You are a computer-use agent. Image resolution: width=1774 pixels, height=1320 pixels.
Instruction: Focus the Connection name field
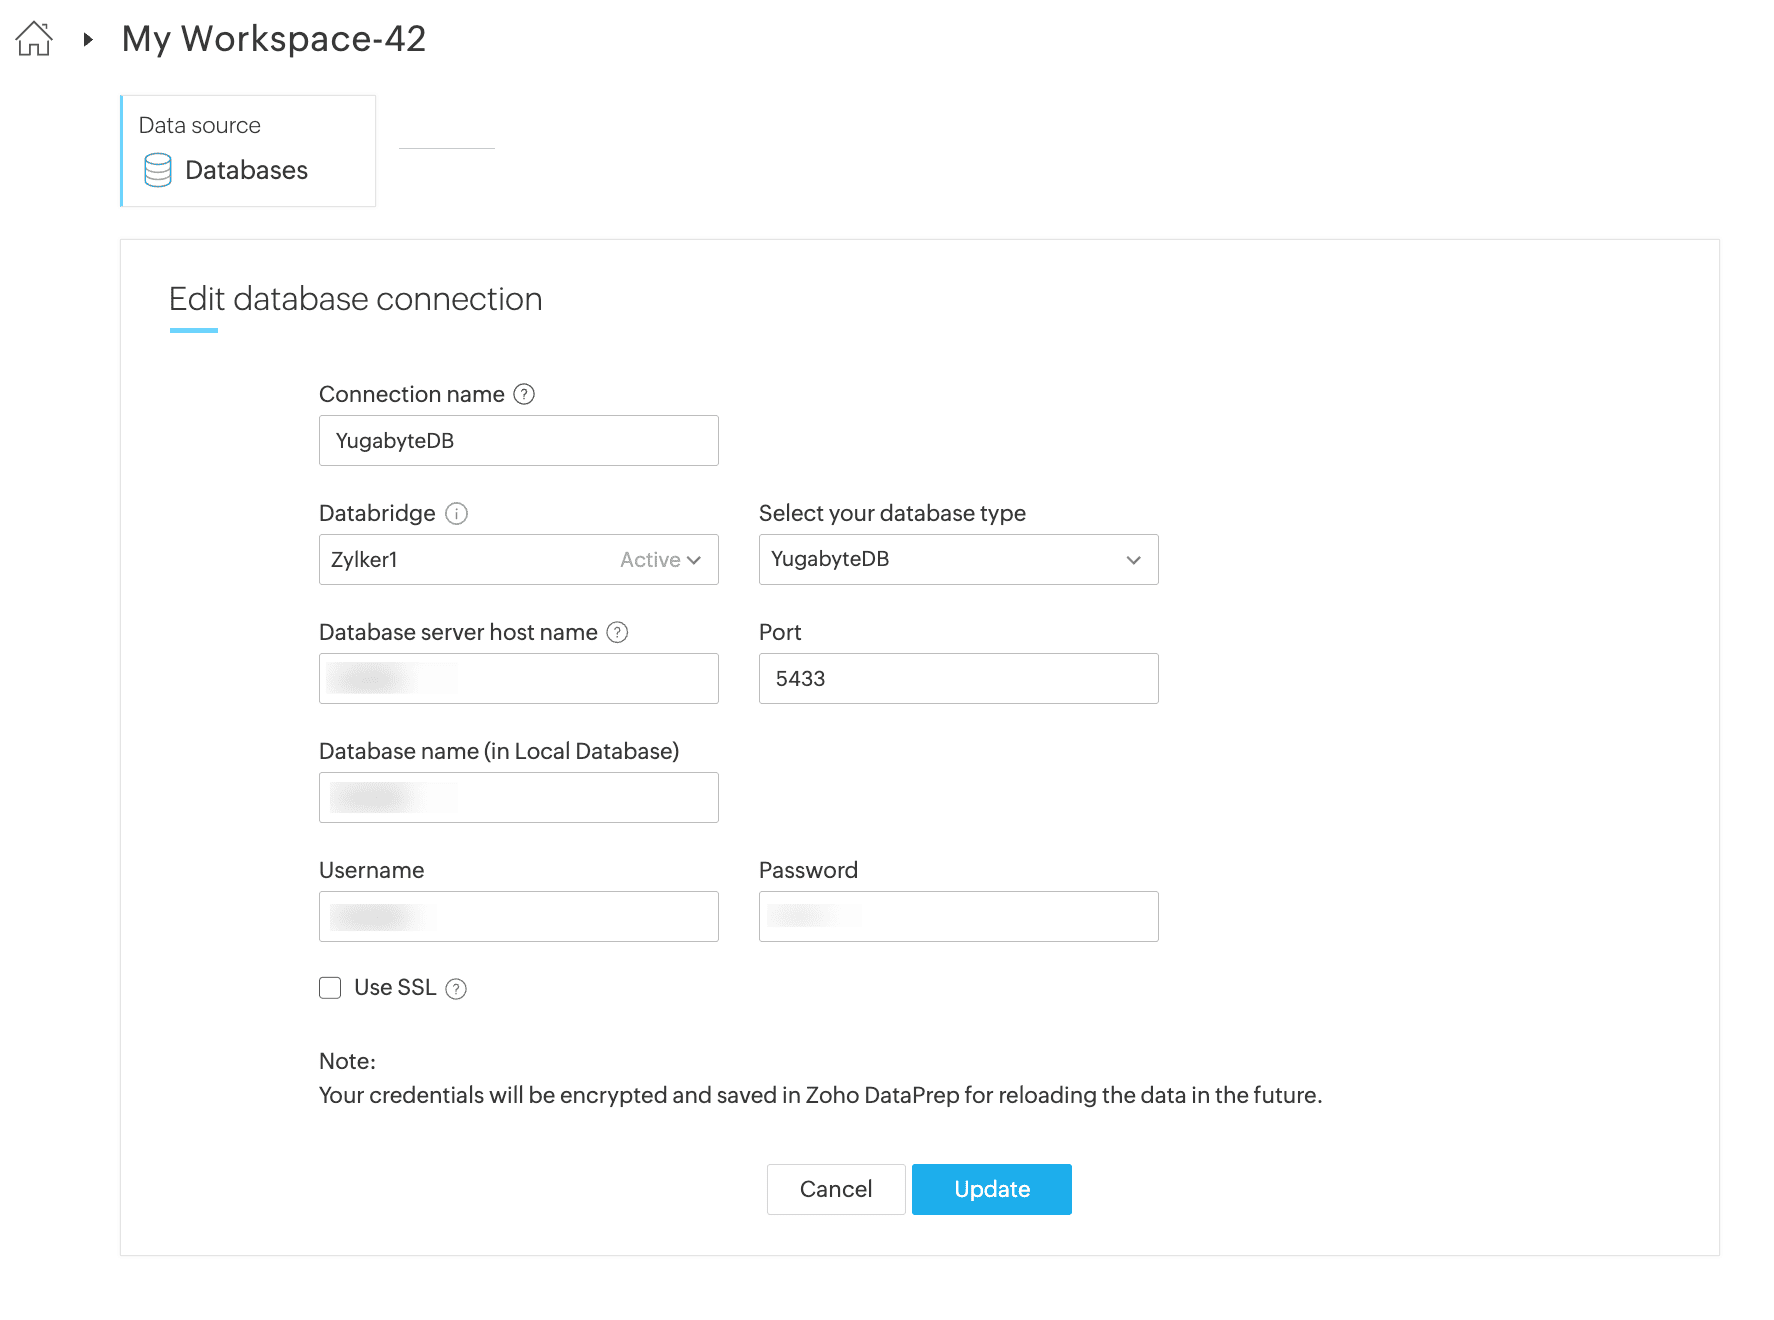tap(518, 441)
